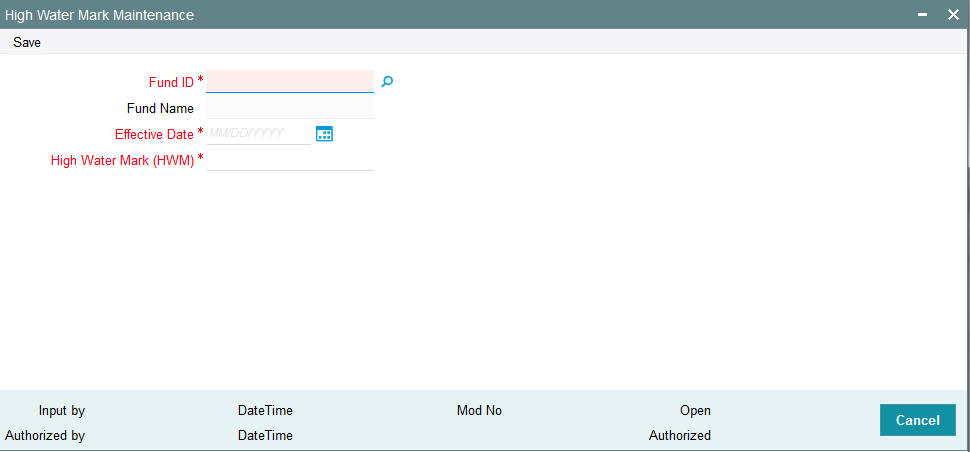The width and height of the screenshot is (970, 452).
Task: Click the "Input by" footer text
Action: [x=62, y=411]
